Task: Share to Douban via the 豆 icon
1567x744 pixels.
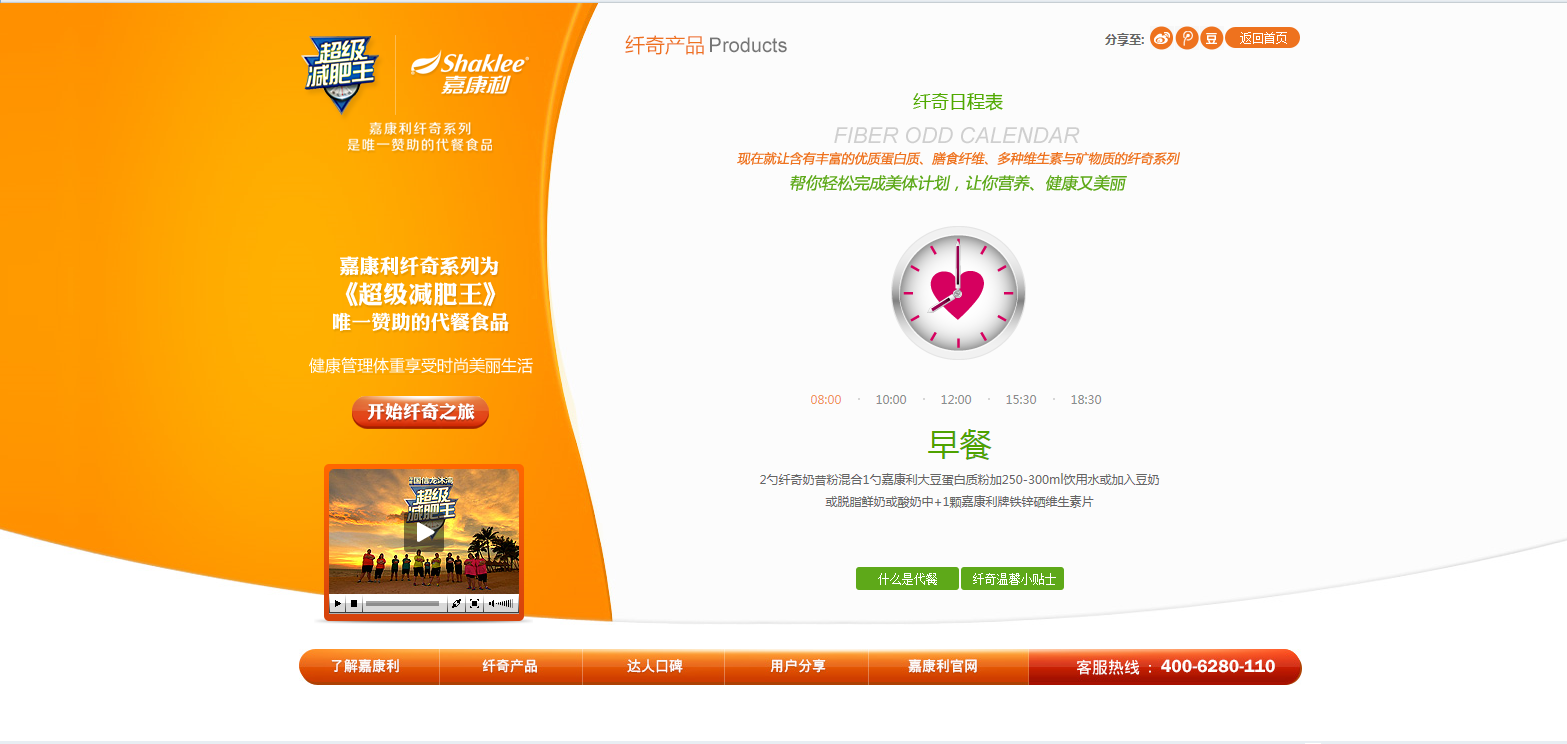Action: coord(1211,38)
